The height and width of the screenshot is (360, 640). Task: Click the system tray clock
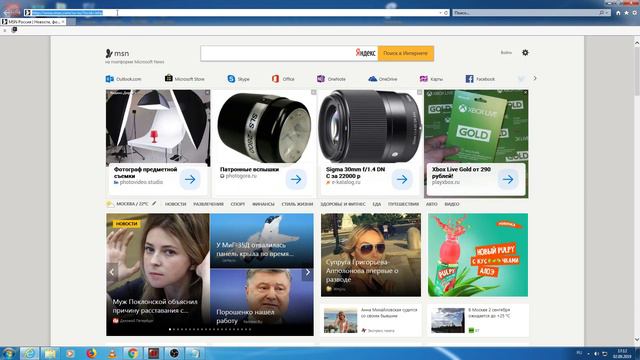tap(622, 353)
